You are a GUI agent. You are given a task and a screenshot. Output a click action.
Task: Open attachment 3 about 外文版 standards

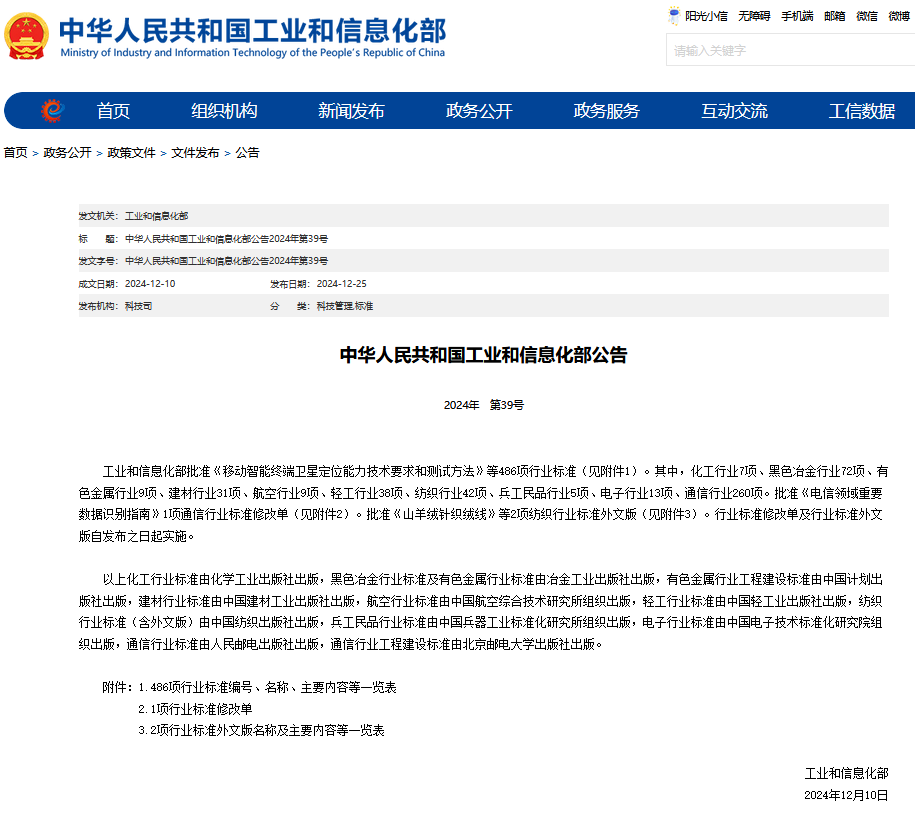click(x=261, y=730)
